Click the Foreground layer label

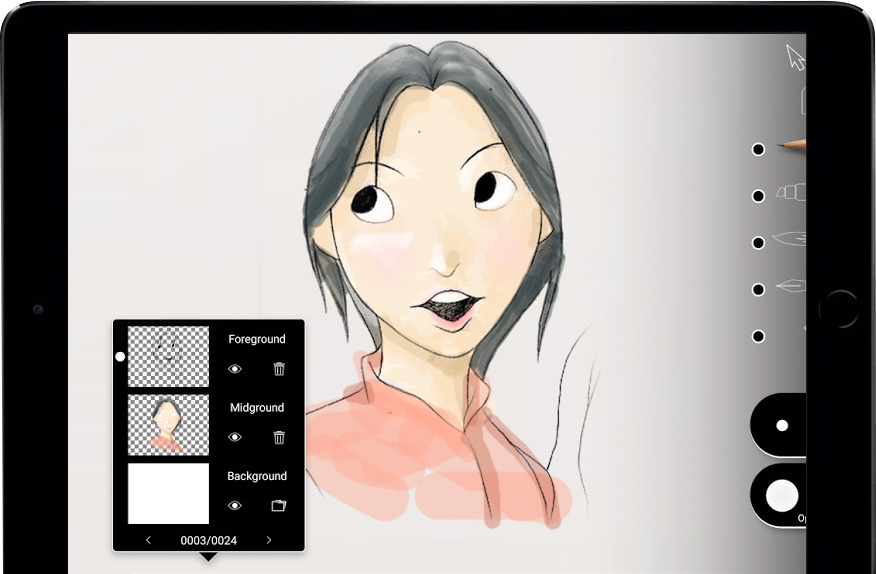coord(256,339)
